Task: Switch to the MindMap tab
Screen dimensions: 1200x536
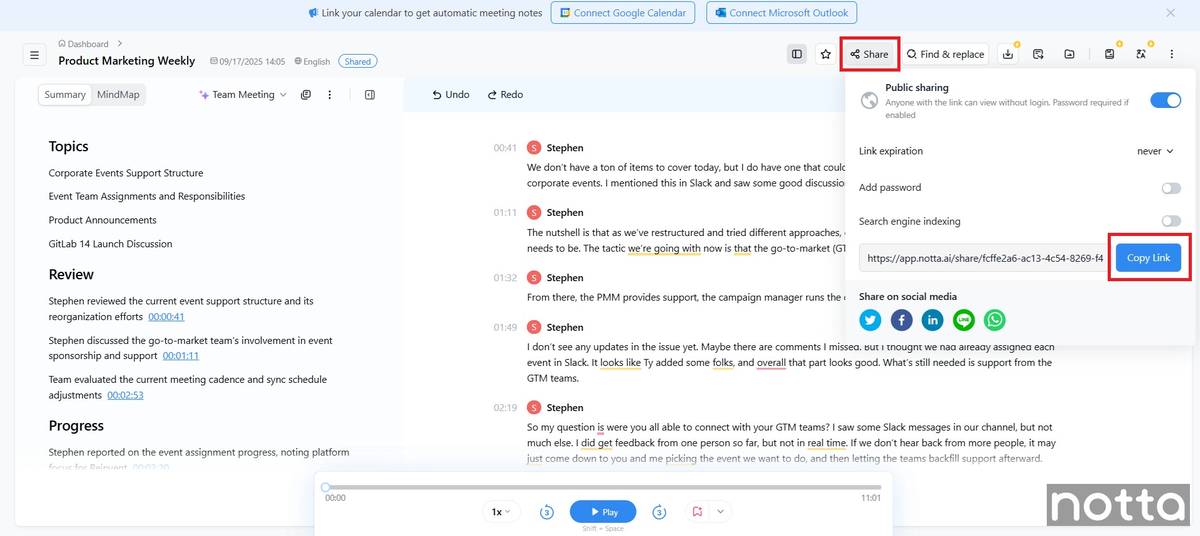Action: (118, 95)
